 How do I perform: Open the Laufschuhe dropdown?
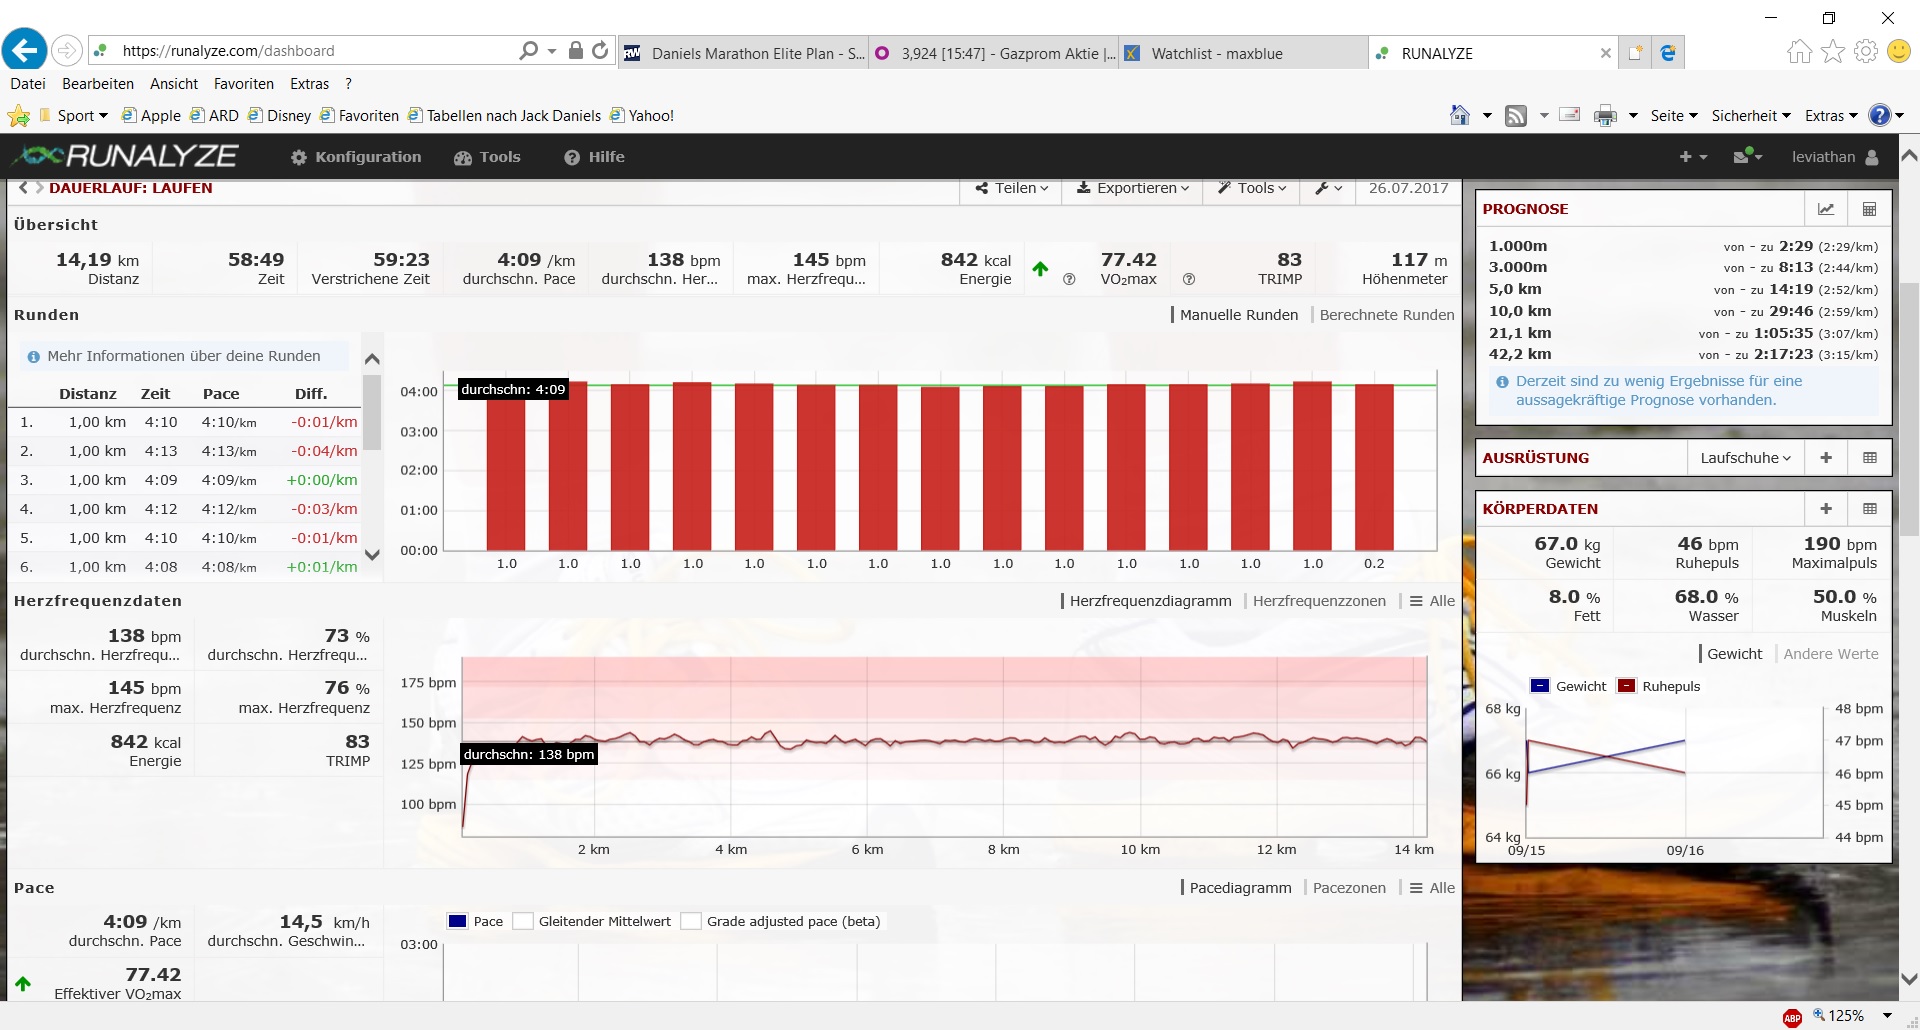coord(1745,458)
